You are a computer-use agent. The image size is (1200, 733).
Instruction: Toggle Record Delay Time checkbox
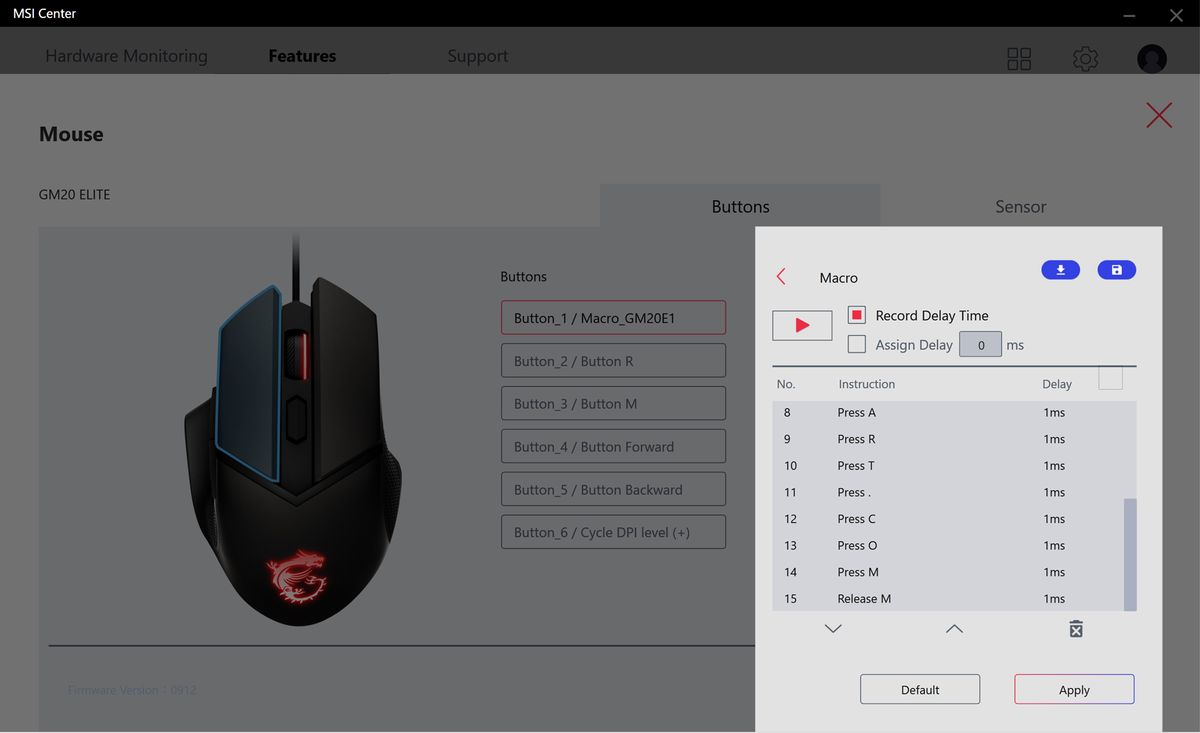click(x=857, y=315)
